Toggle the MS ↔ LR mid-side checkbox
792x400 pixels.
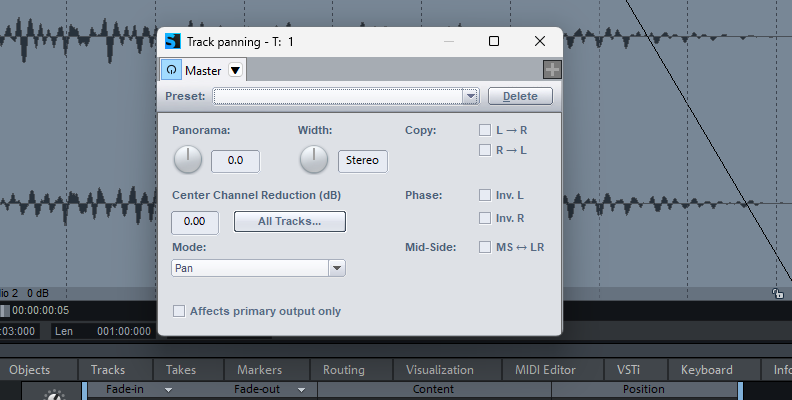pyautogui.click(x=485, y=246)
